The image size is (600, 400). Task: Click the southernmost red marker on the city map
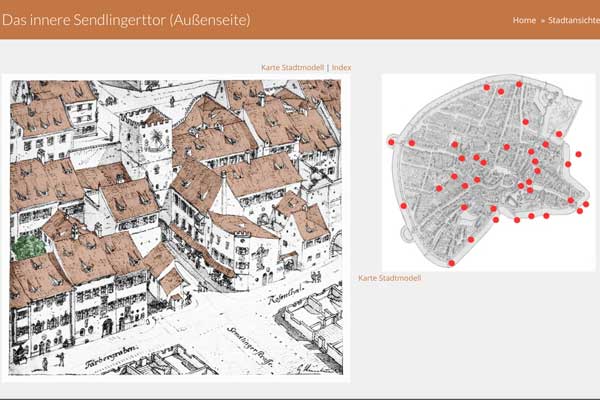(452, 263)
